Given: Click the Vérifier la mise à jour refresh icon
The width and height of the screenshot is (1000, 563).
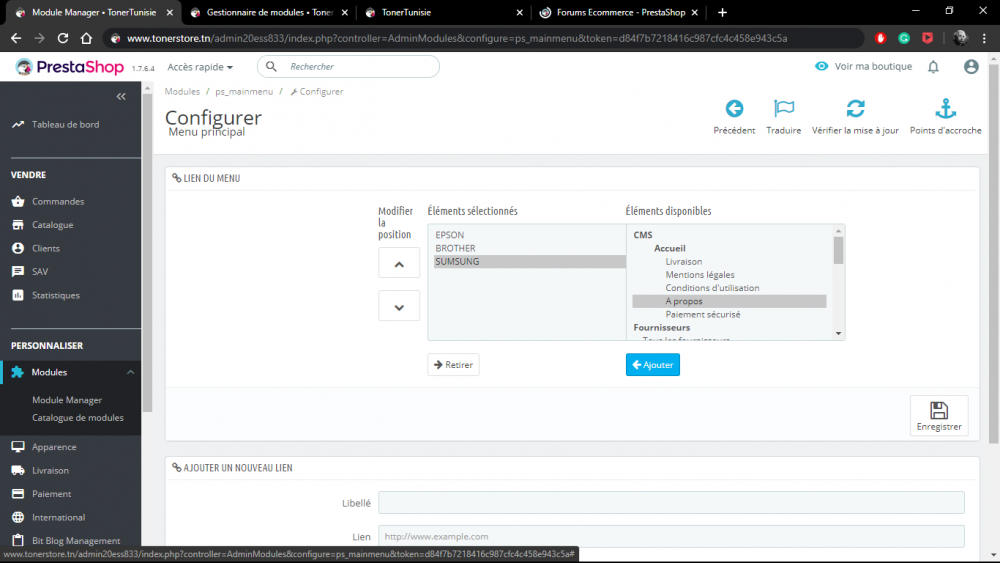Looking at the screenshot, I should click(x=855, y=108).
